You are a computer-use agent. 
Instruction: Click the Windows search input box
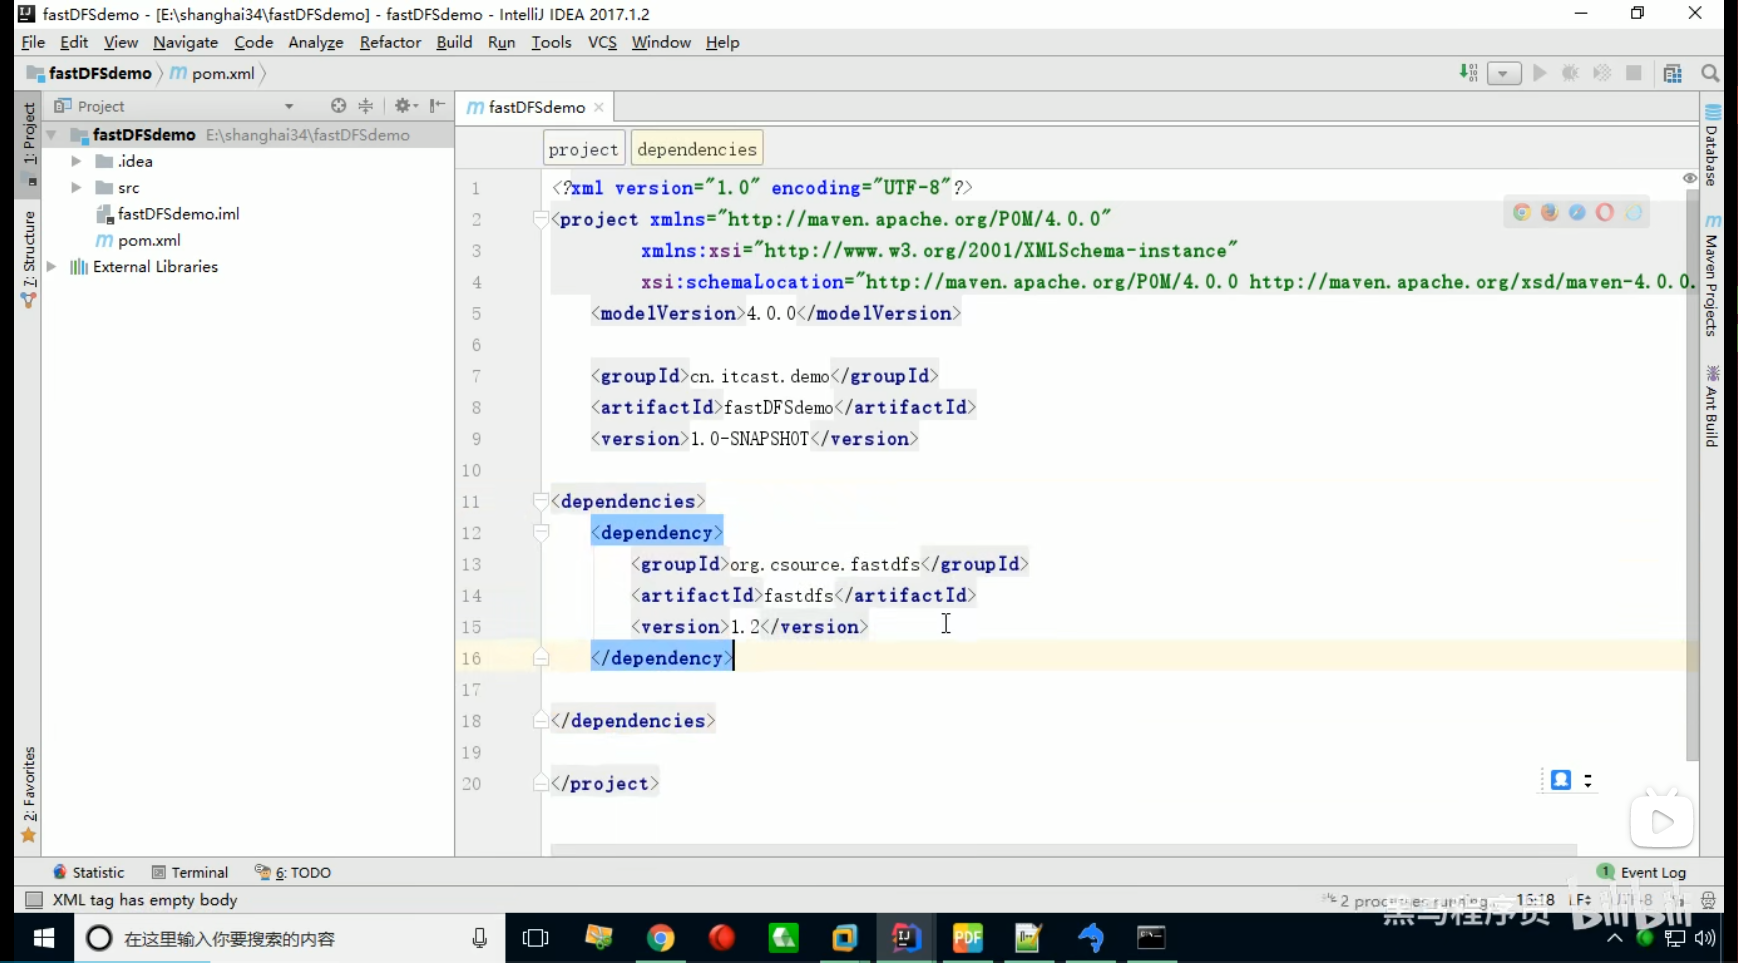point(288,938)
